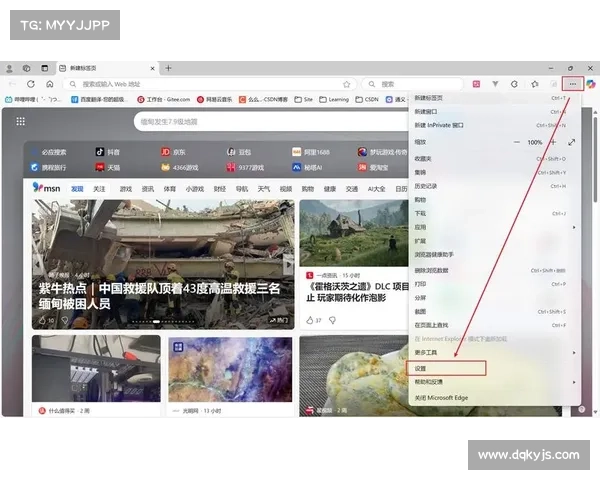Open the 网易云音乐 bookmark
The height and width of the screenshot is (480, 600).
[215, 100]
